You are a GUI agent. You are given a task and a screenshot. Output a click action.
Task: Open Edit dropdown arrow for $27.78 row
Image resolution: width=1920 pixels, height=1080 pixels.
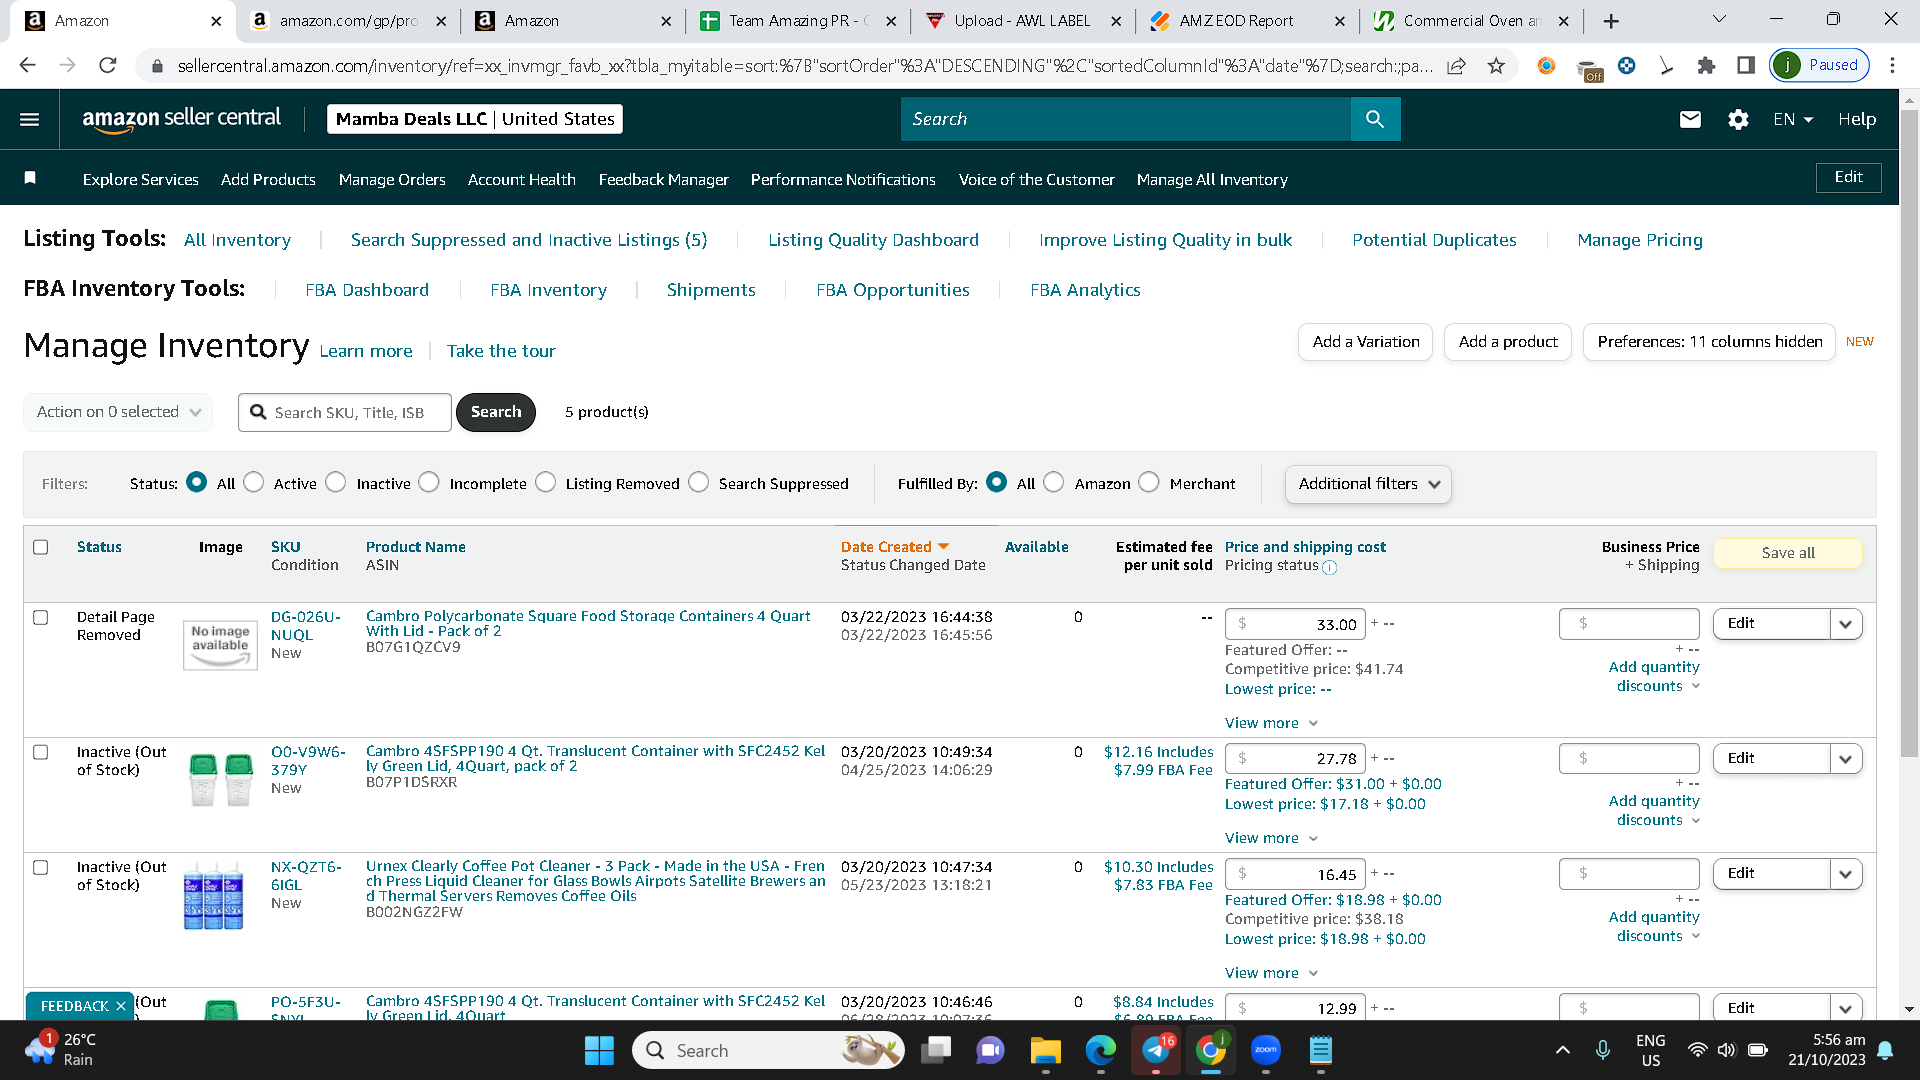[1846, 759]
